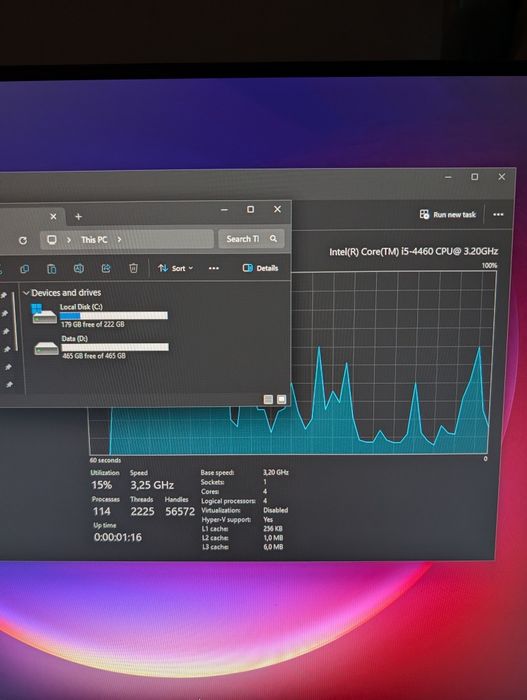Viewport: 527px width, 700px height.
Task: Click the Copy icon in File Explorer toolbar
Action: click(x=25, y=269)
